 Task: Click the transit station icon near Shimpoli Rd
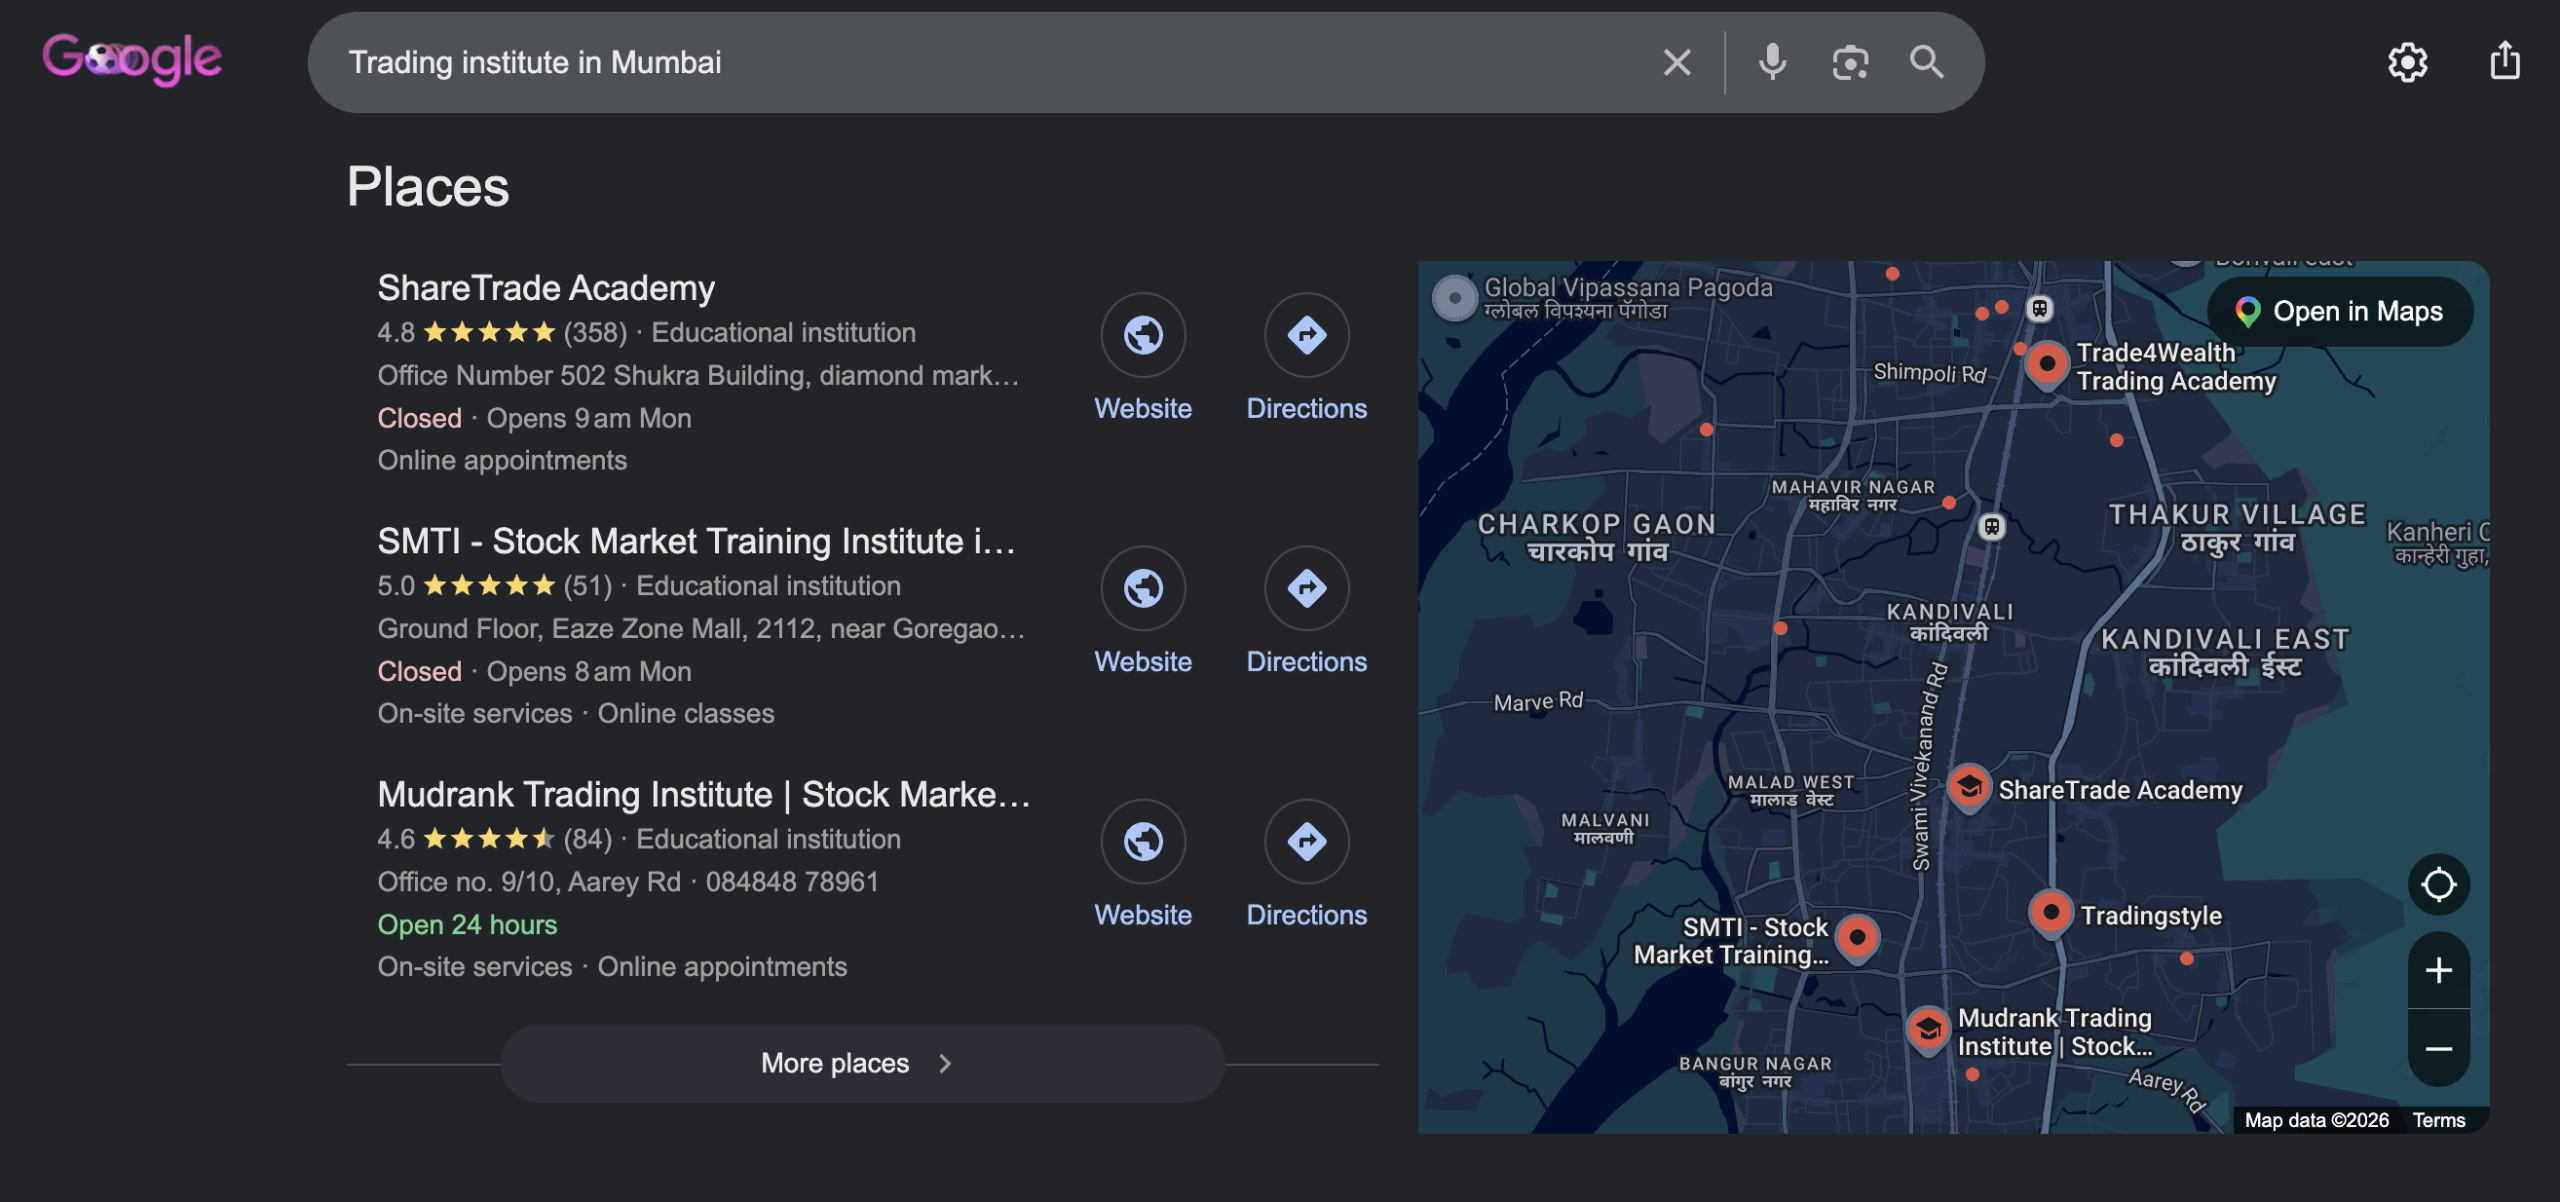click(2039, 309)
